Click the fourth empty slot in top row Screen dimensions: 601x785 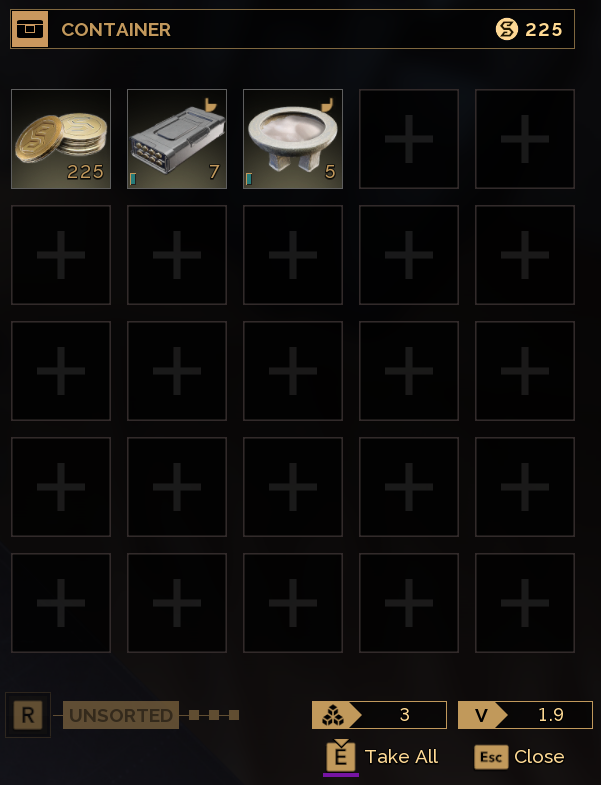pos(409,139)
